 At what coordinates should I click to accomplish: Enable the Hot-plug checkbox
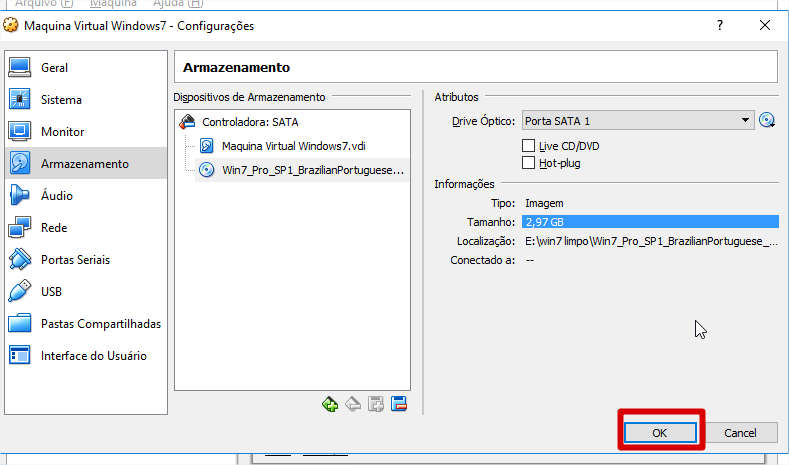(528, 163)
